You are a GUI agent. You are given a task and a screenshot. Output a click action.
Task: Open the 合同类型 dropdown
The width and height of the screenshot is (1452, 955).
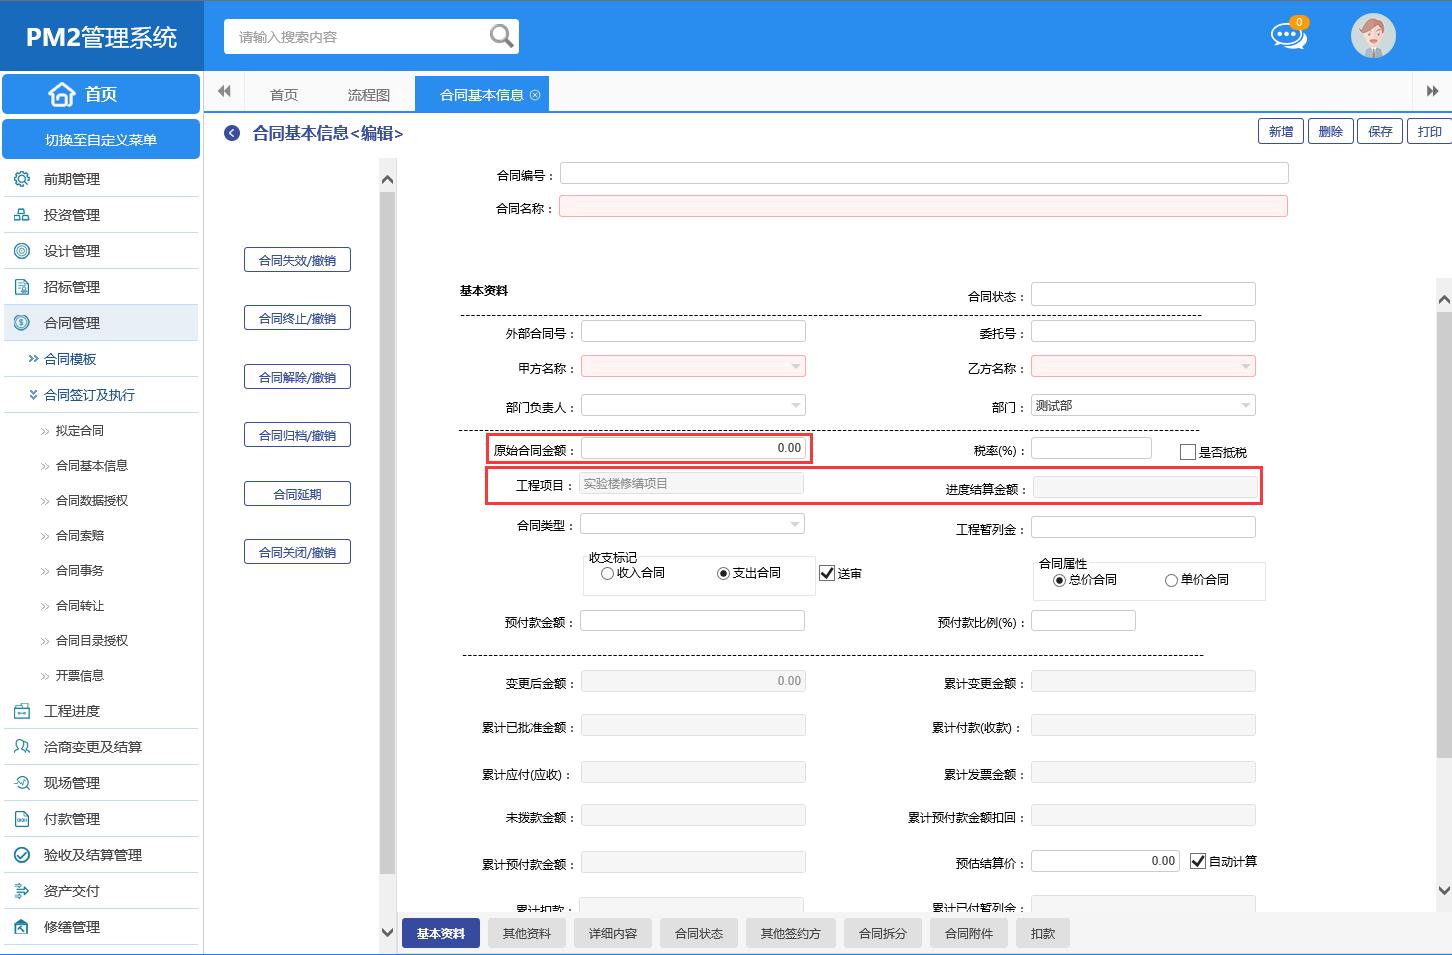point(795,524)
